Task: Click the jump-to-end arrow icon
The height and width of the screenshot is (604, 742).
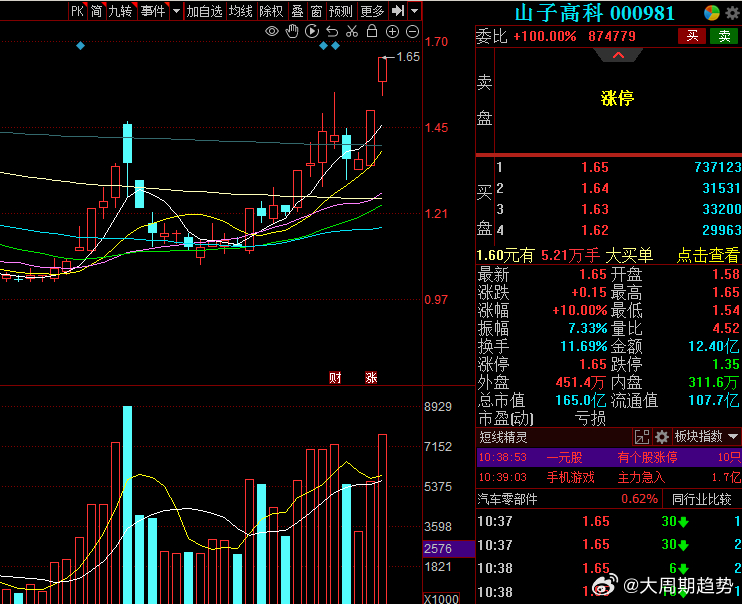Action: coord(398,10)
